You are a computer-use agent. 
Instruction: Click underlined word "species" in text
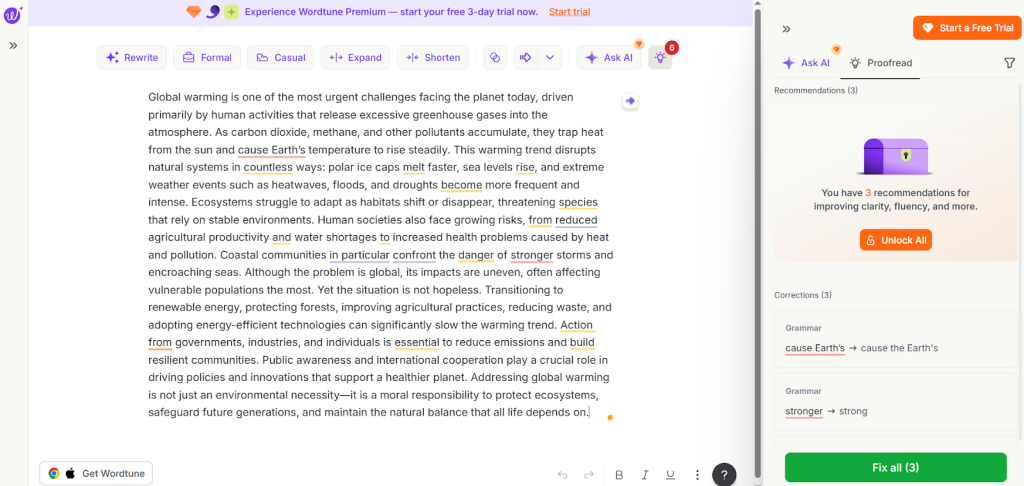(578, 202)
